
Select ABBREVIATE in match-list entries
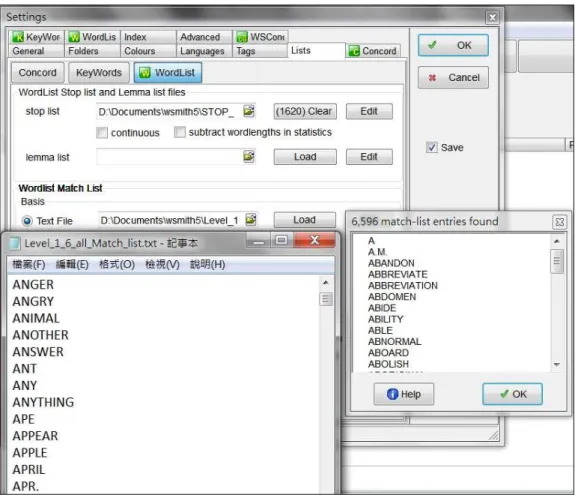click(398, 274)
